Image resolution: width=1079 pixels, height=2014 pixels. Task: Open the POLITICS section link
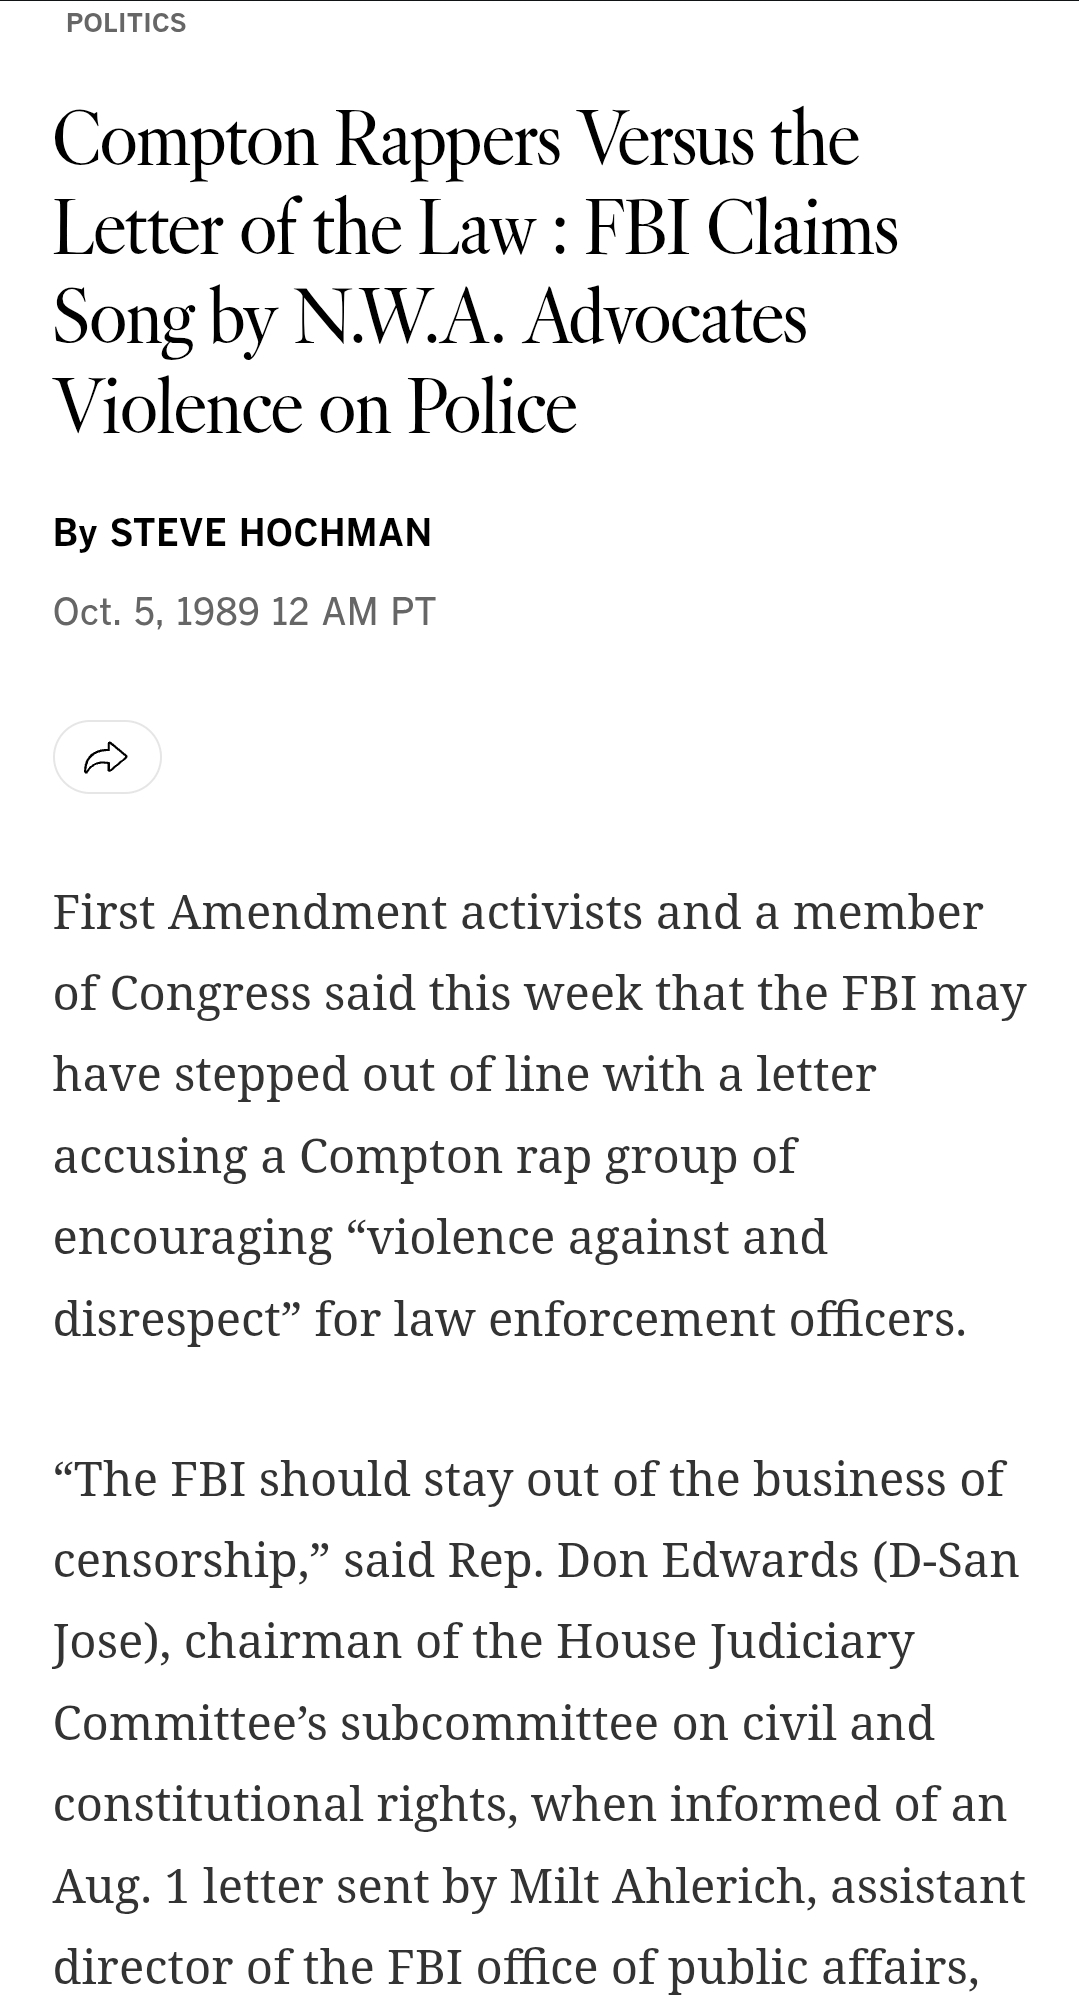[x=126, y=23]
